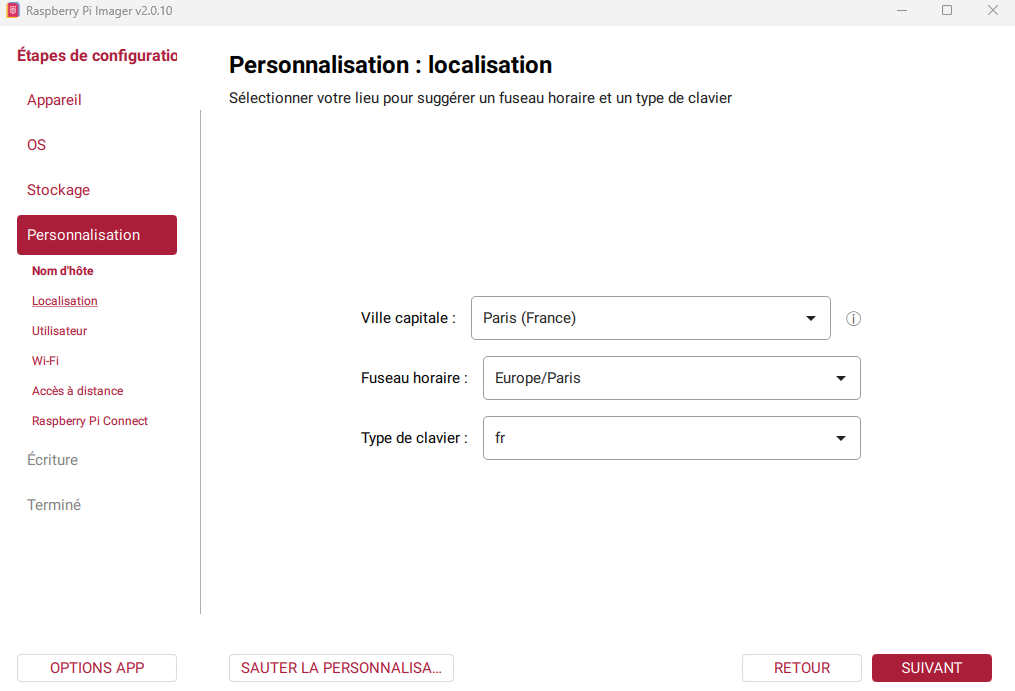The height and width of the screenshot is (691, 1015).
Task: Go to the Utilisateur sub-step
Action: pyautogui.click(x=60, y=330)
